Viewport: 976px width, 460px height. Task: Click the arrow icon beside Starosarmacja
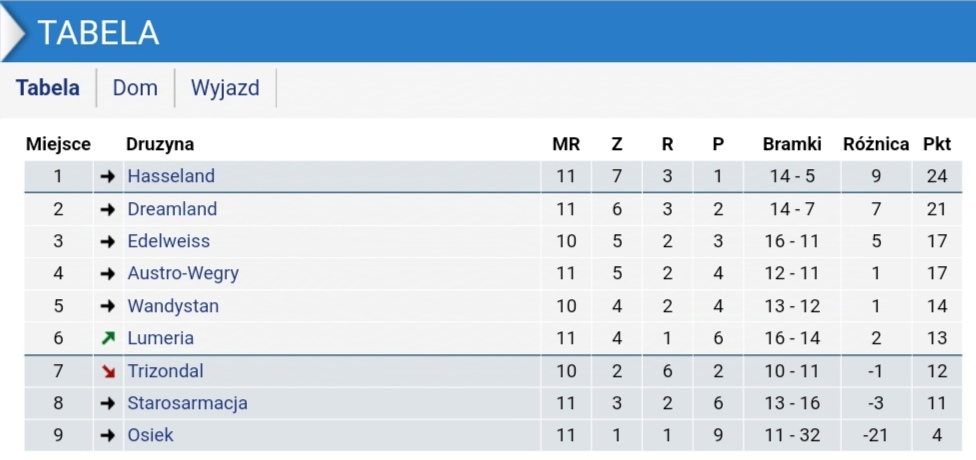[108, 403]
